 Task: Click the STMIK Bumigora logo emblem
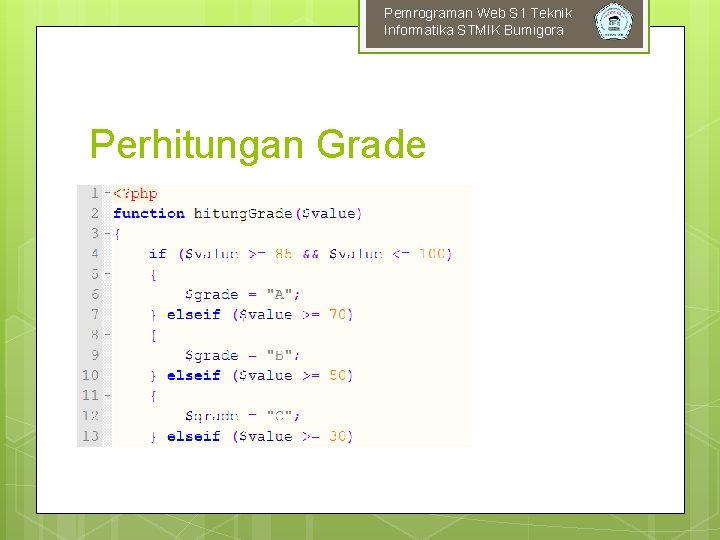613,21
